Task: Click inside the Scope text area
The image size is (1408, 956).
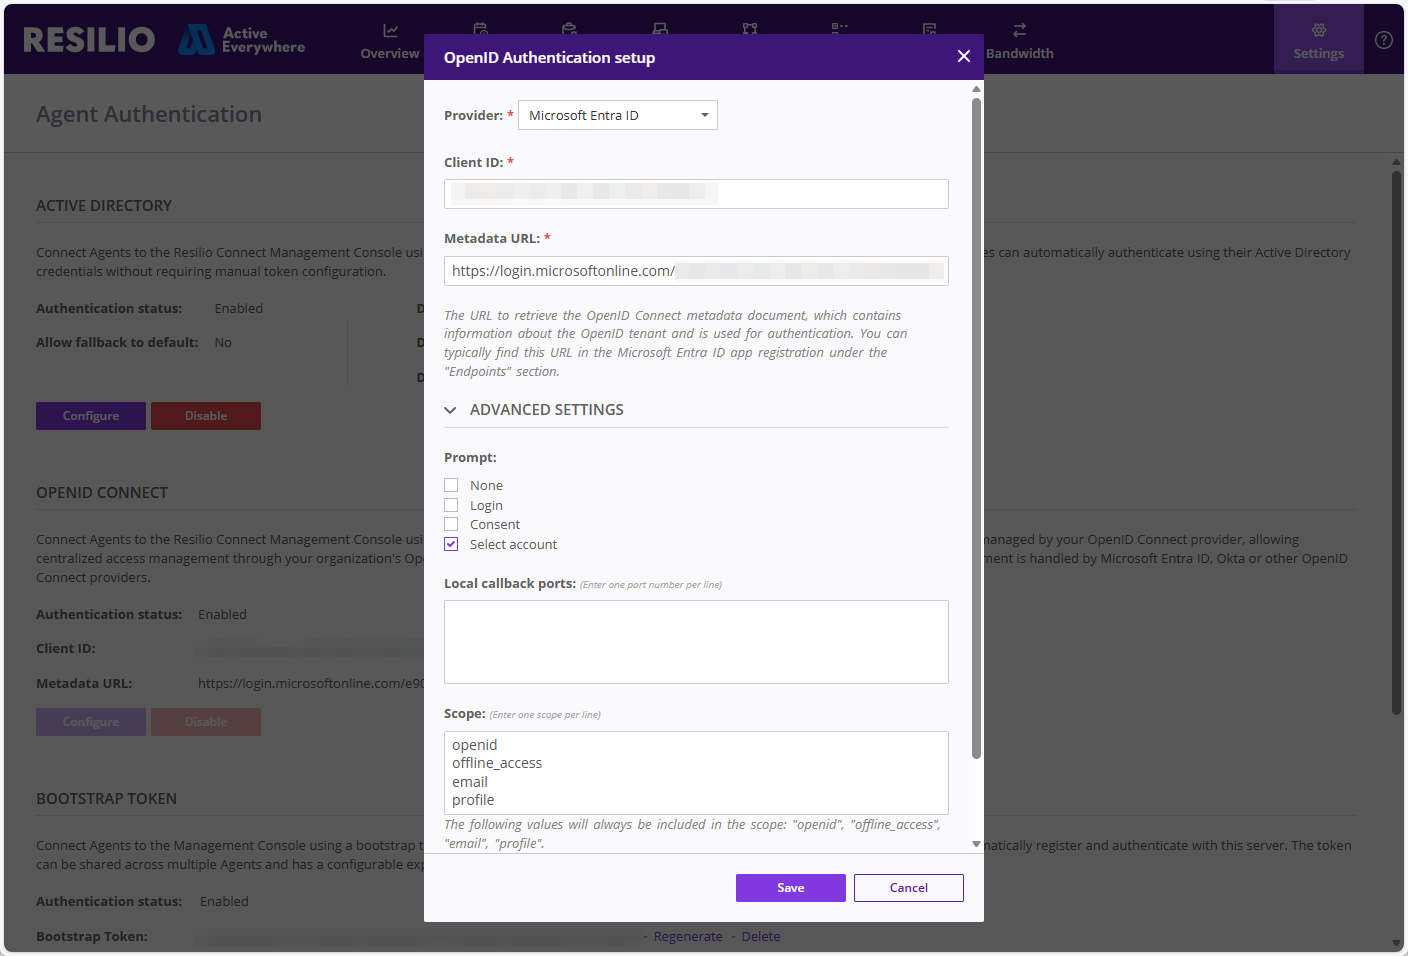Action: 696,773
